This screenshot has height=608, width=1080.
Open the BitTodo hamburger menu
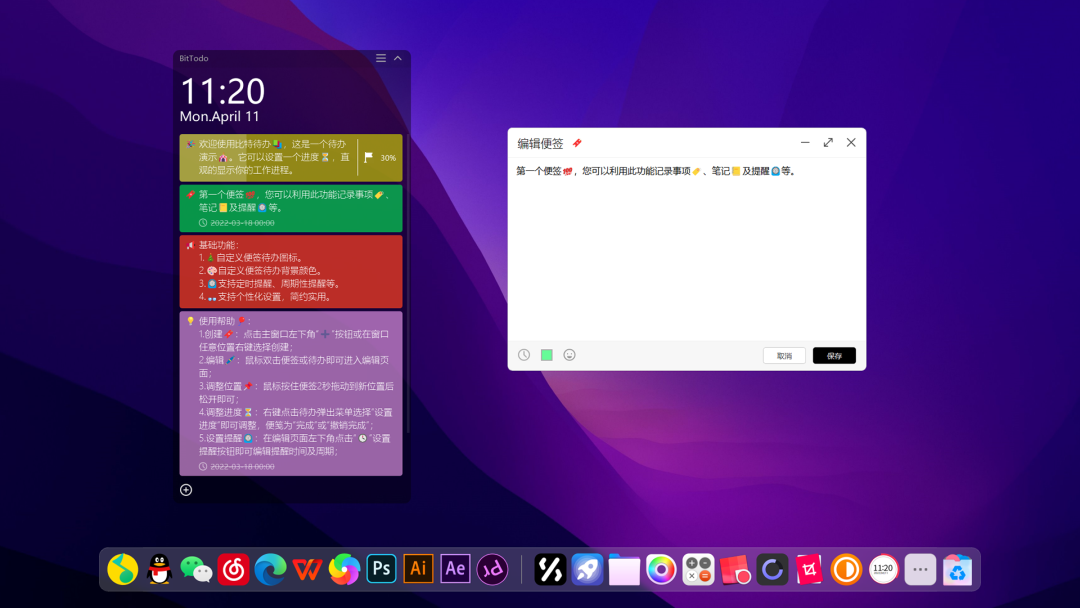point(380,58)
